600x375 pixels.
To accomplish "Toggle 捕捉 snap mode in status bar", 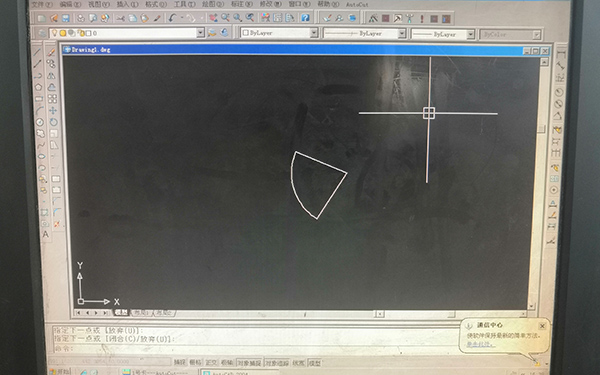I will tap(179, 362).
